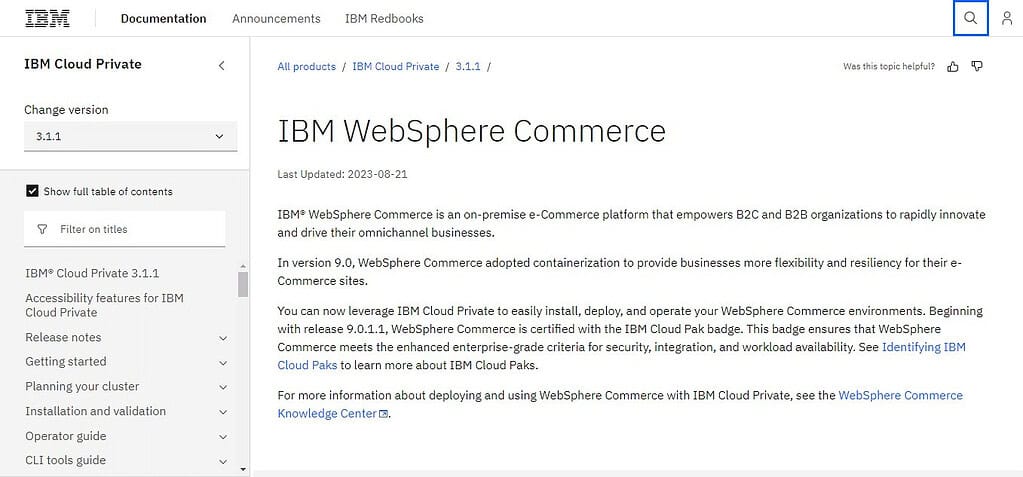Screen dimensions: 1023x477
Task: Open the Installation and validation topic
Action: (95, 411)
